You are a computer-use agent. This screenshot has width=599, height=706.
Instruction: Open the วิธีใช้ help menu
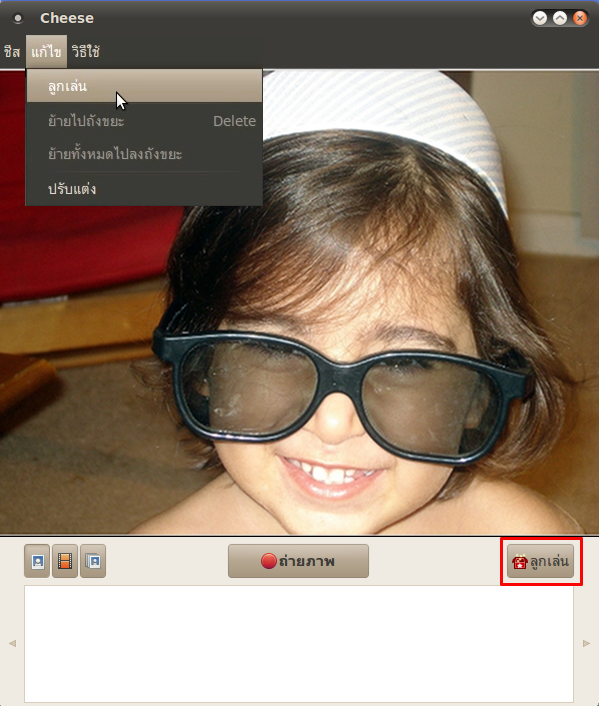click(86, 52)
